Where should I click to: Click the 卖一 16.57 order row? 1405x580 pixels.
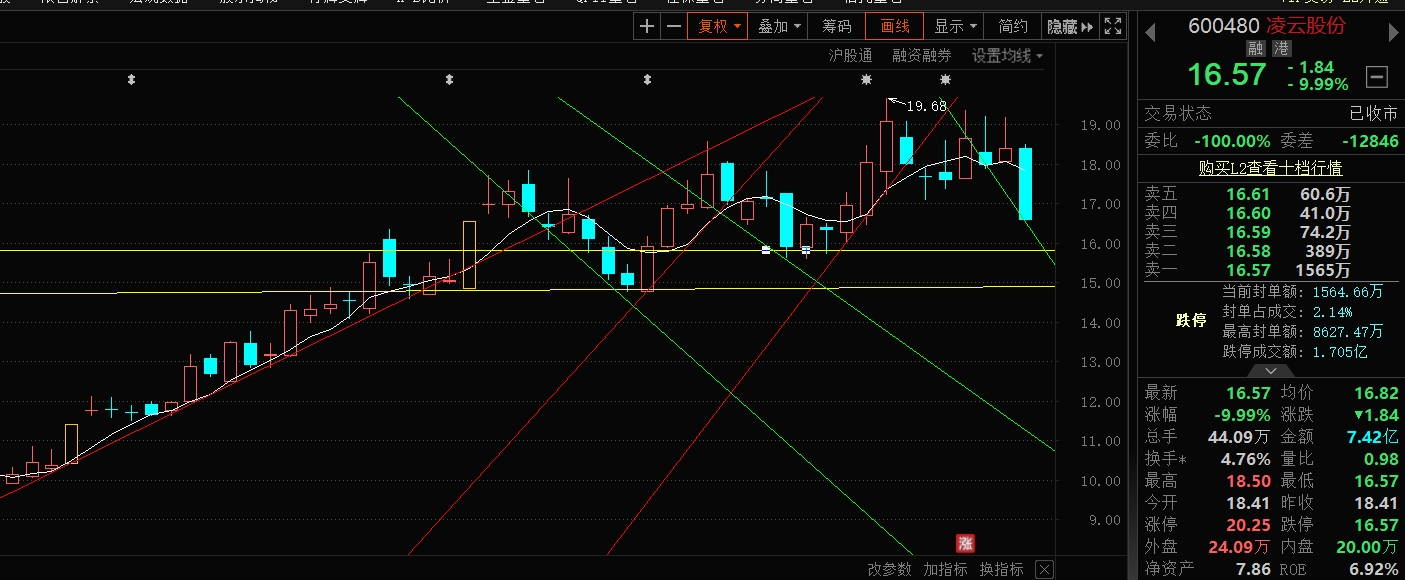point(1271,270)
